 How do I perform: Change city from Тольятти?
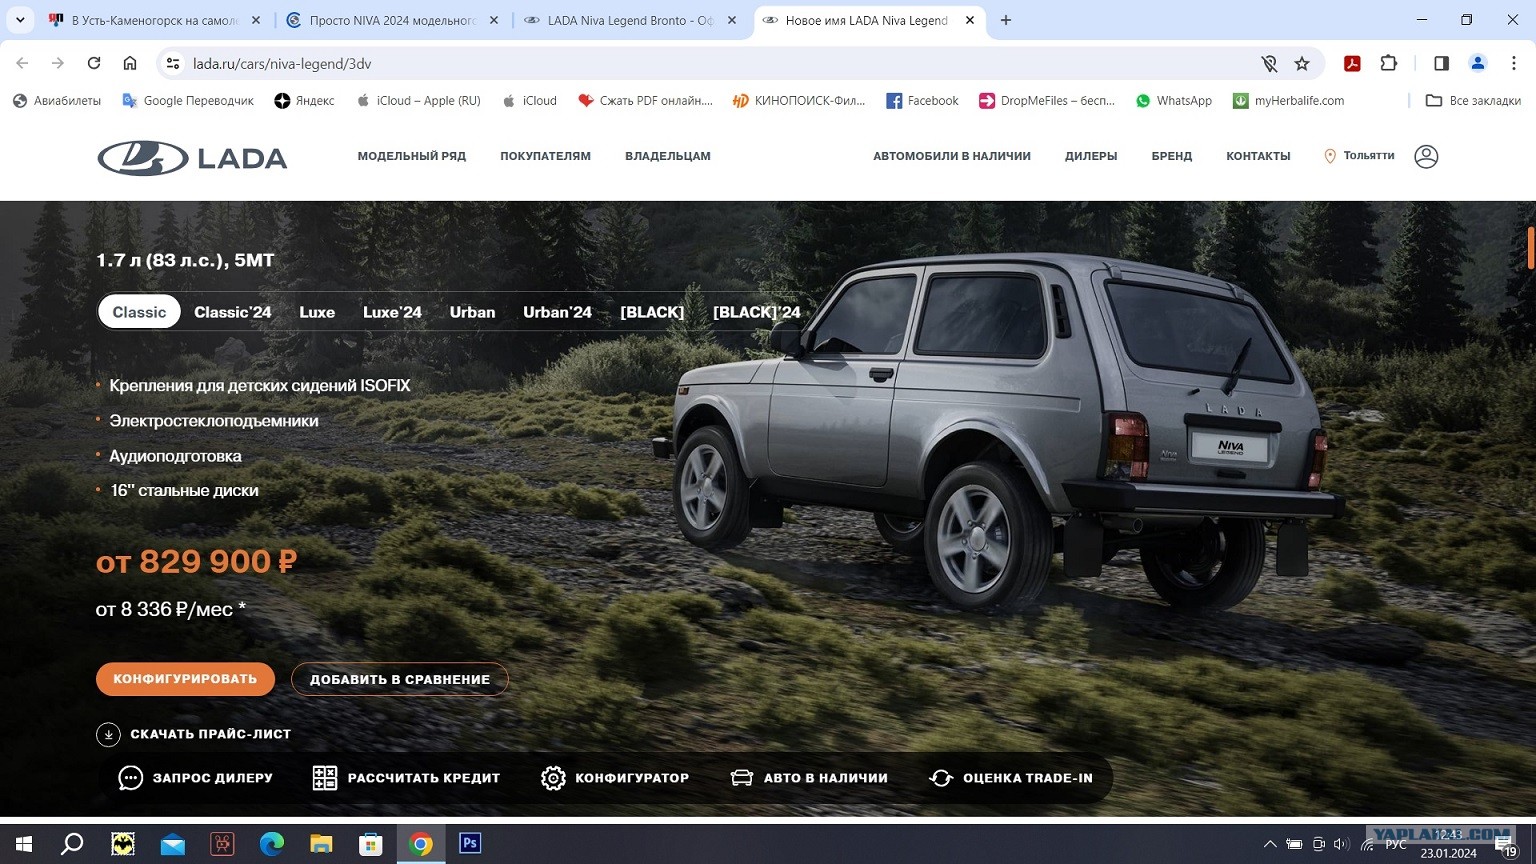point(1359,156)
